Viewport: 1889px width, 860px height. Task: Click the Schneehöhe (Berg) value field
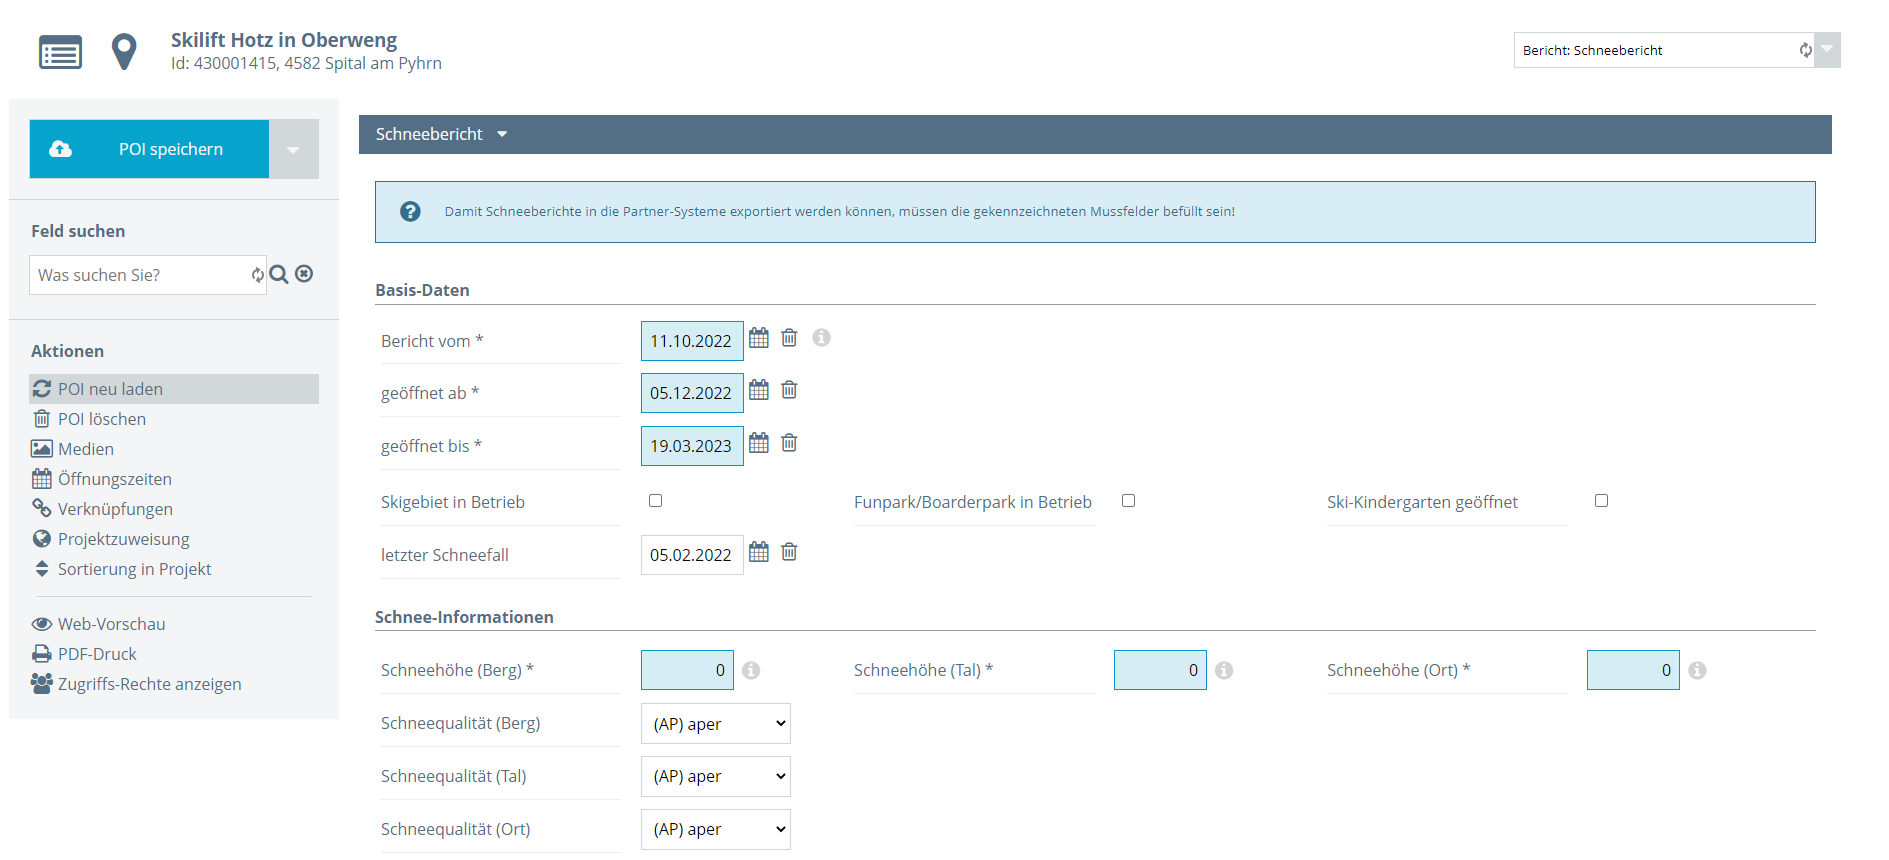pos(687,670)
